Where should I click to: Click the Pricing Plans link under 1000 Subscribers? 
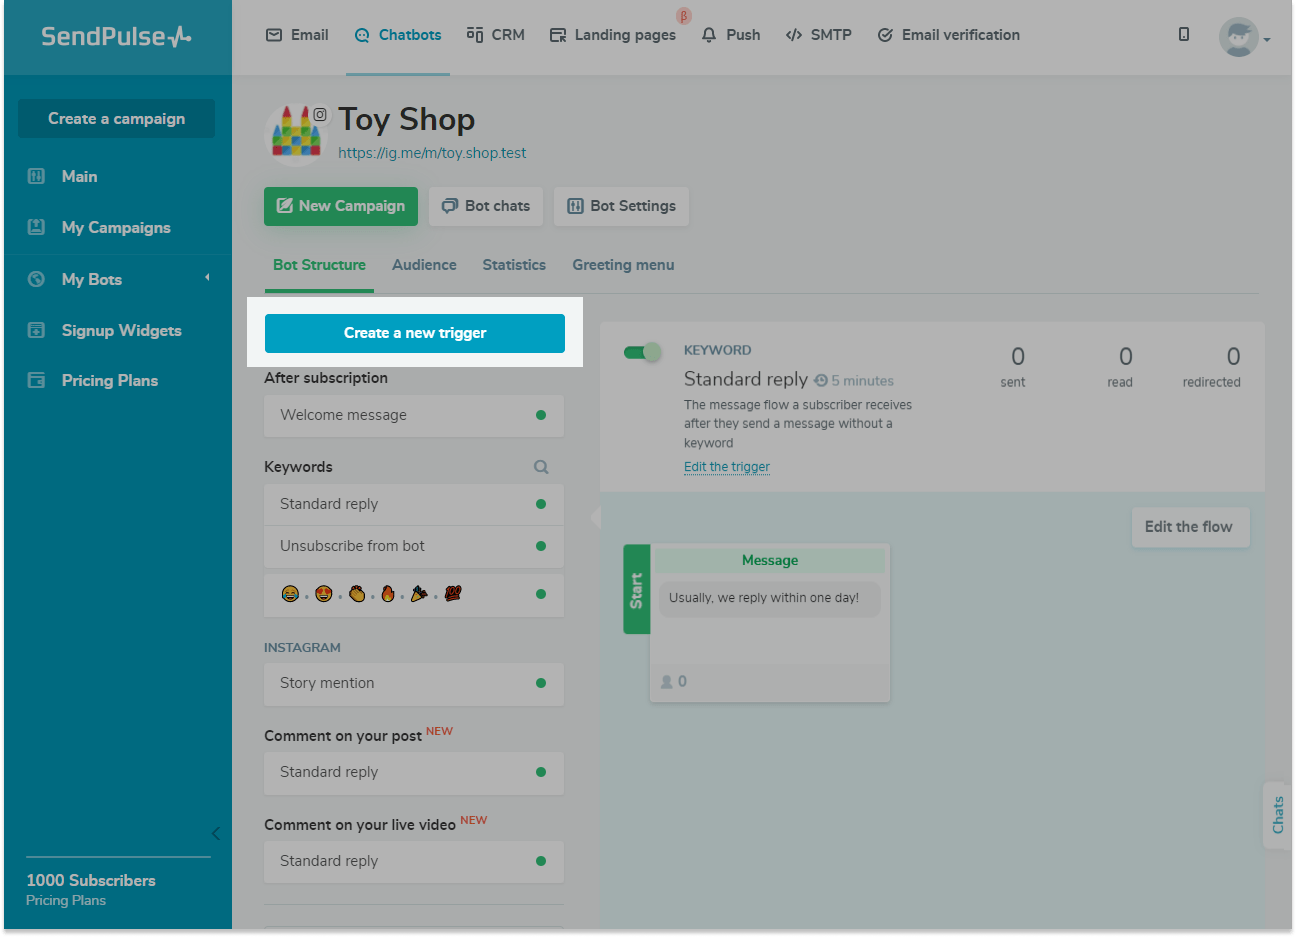tap(66, 900)
